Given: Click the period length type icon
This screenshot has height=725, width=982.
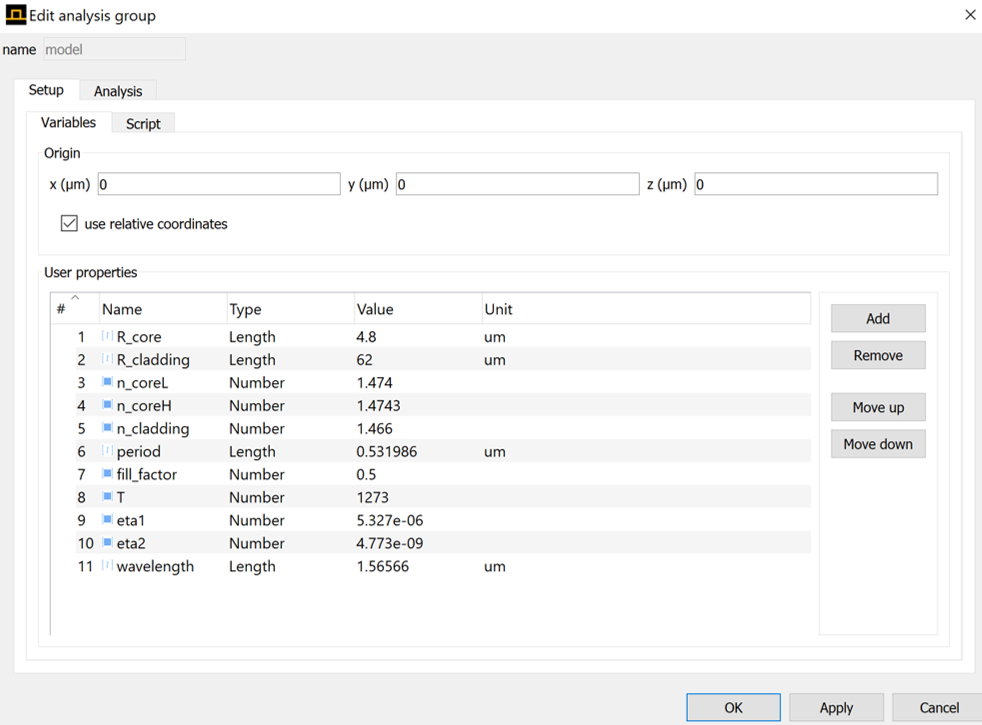Looking at the screenshot, I should (107, 451).
